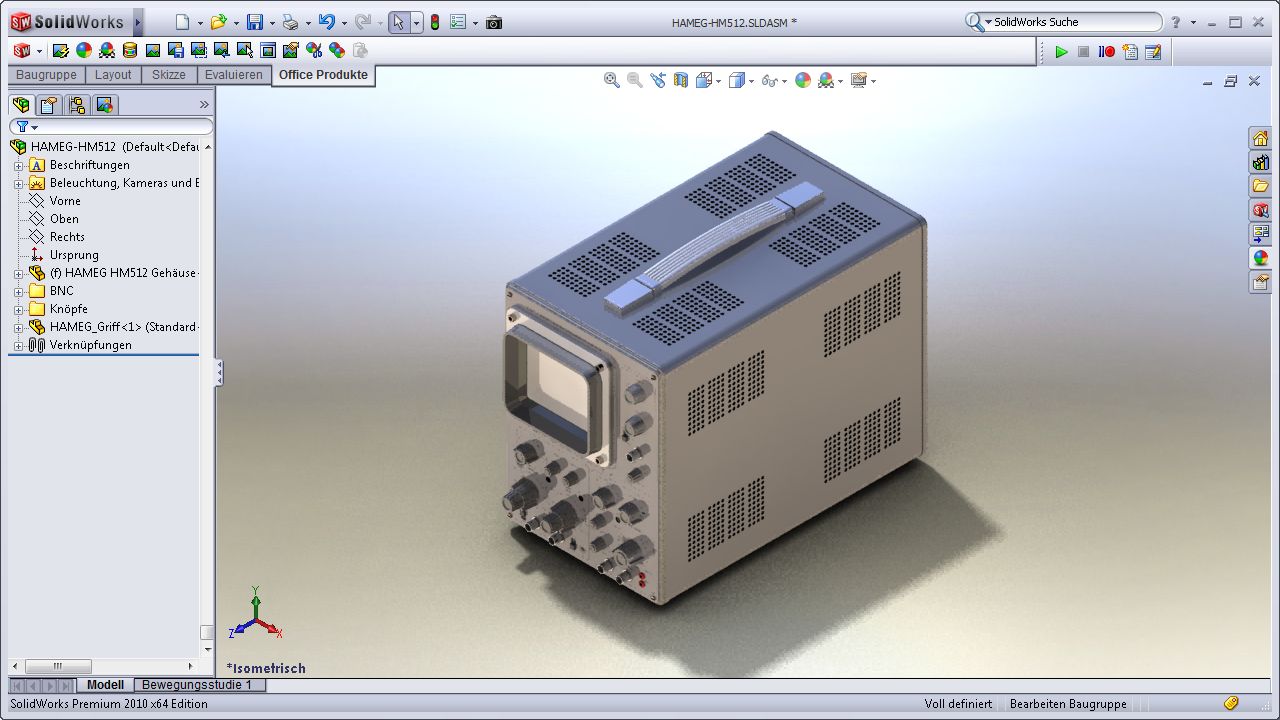Image resolution: width=1280 pixels, height=720 pixels.
Task: Click the feature tree filter field
Action: (x=111, y=127)
